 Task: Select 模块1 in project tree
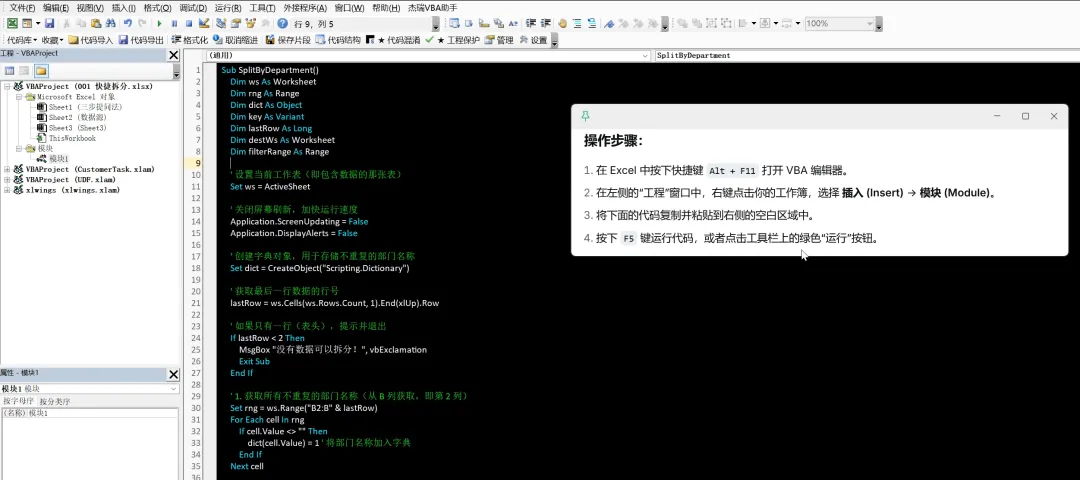pos(59,158)
